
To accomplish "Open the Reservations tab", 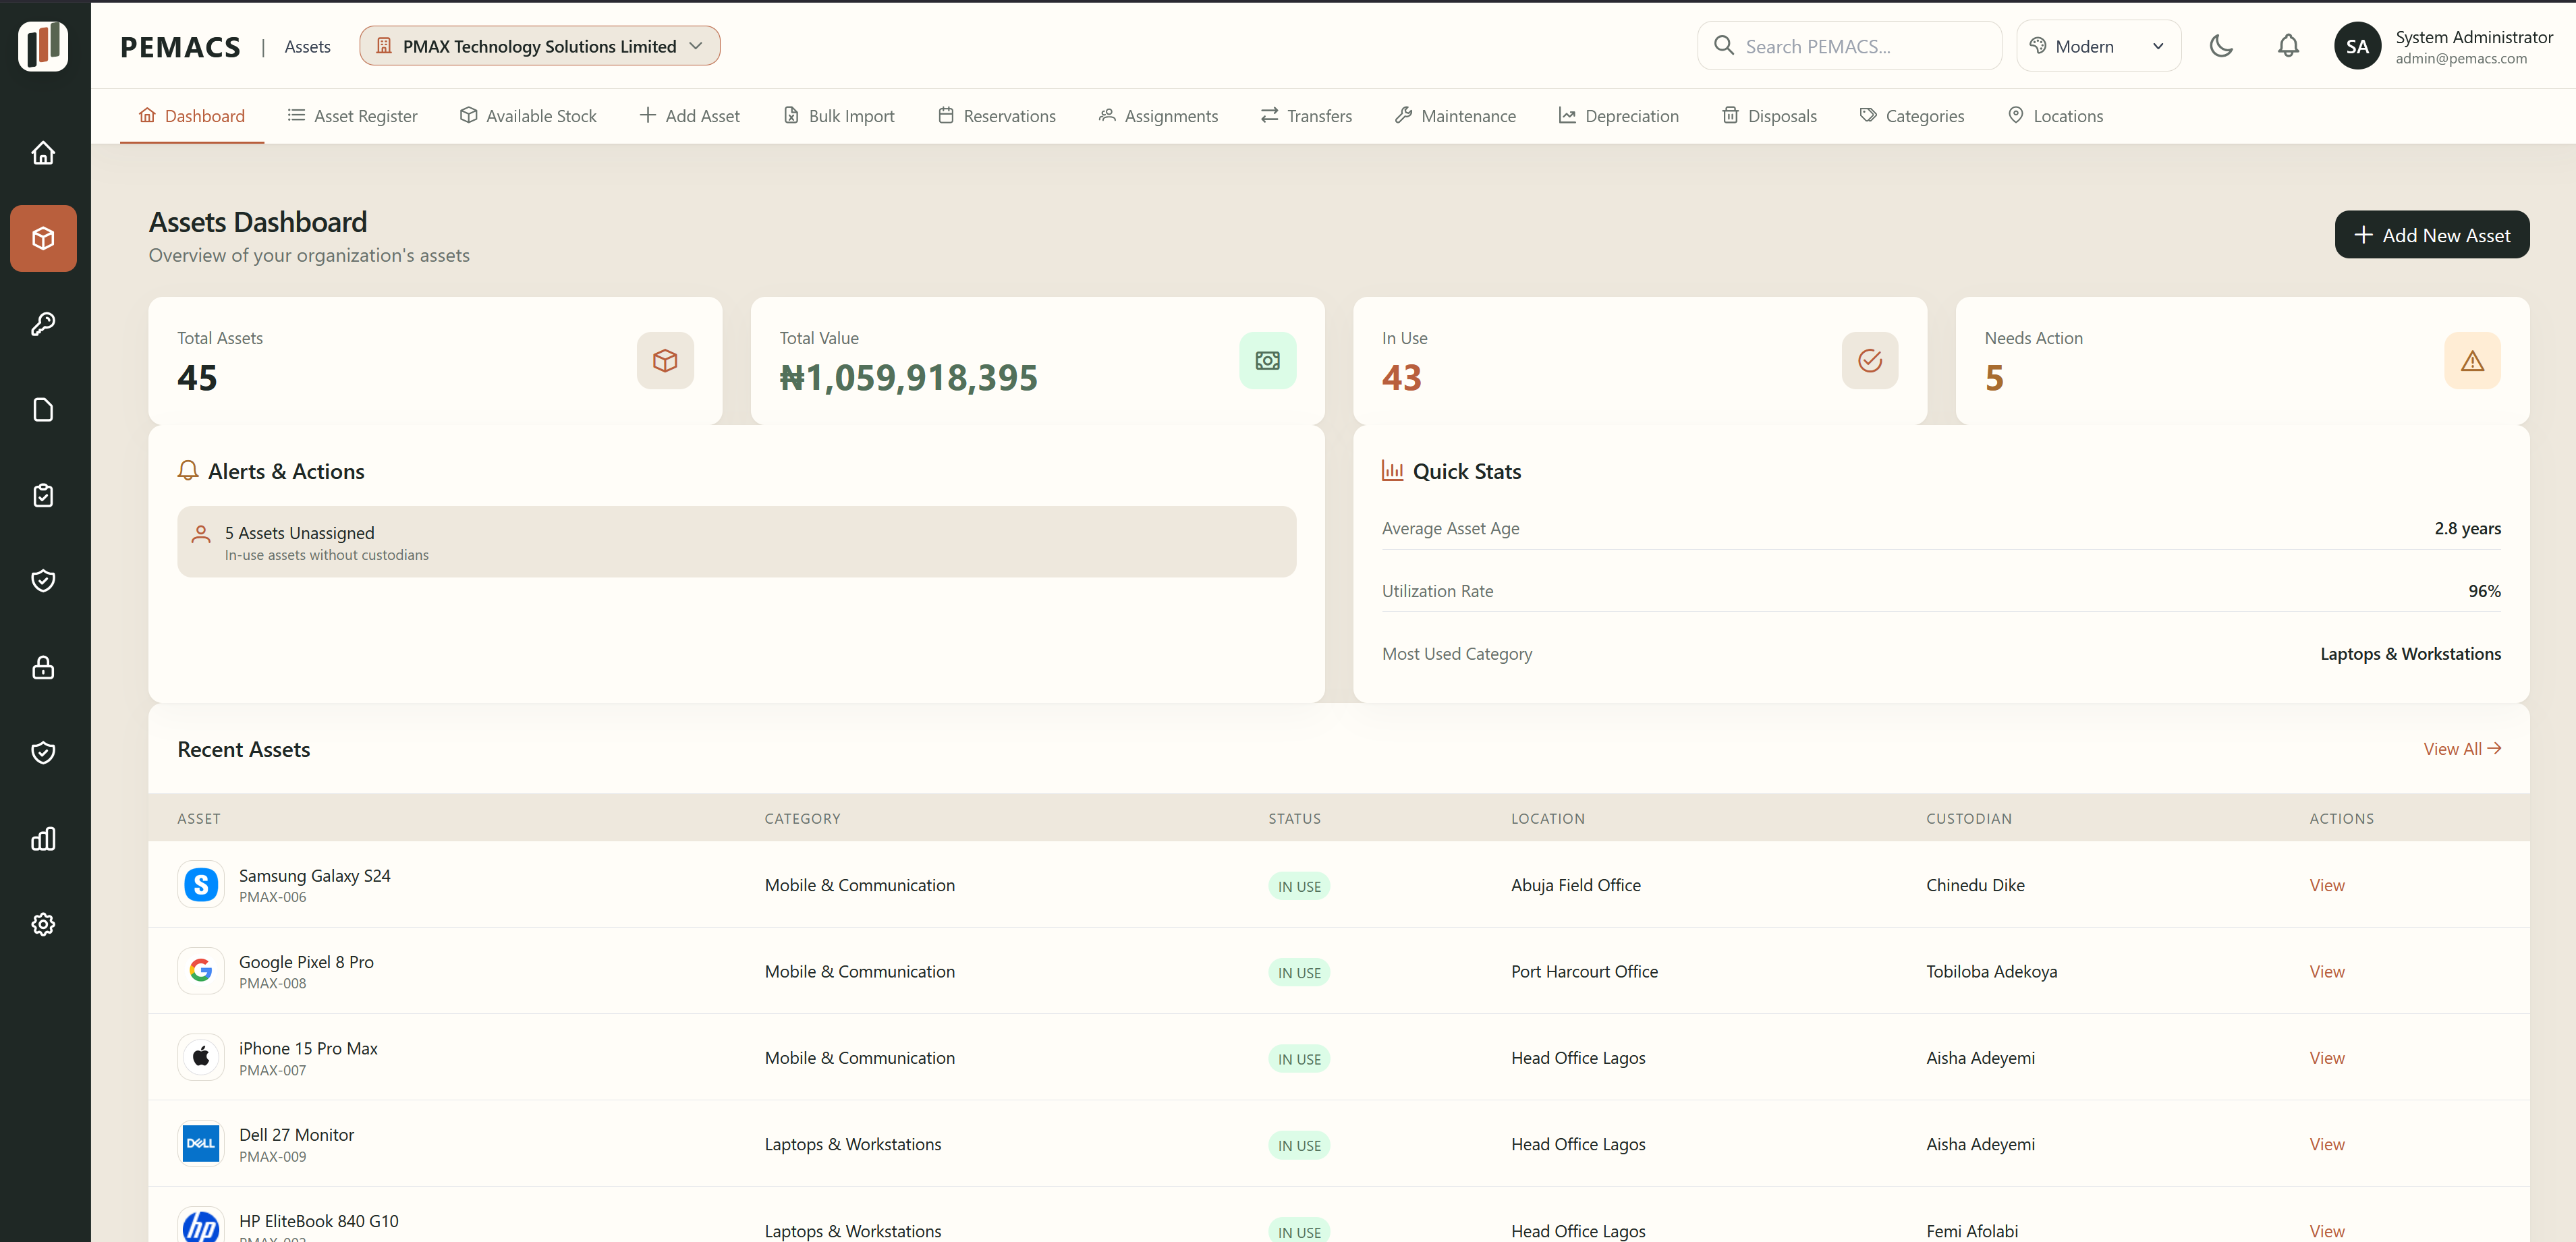I will 997,116.
